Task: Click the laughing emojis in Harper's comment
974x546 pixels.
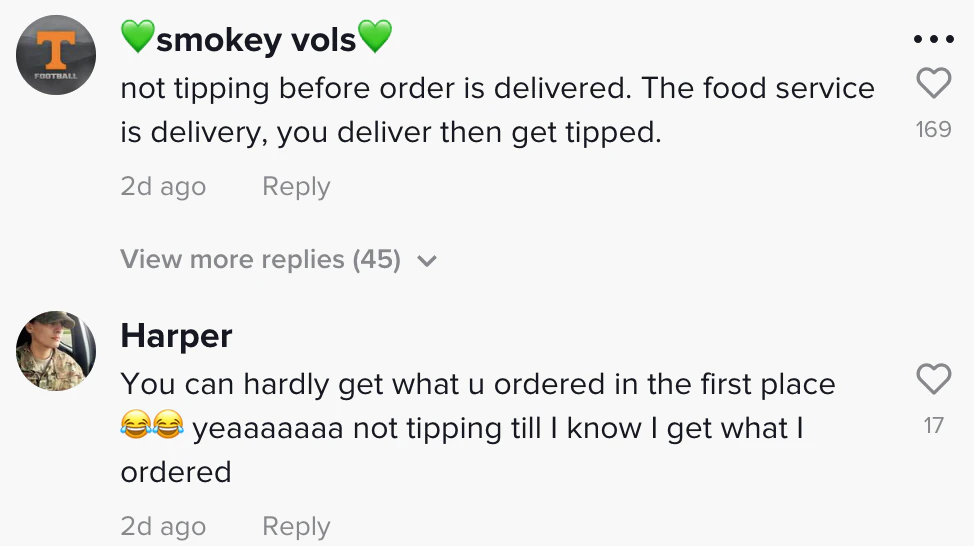Action: [x=152, y=428]
